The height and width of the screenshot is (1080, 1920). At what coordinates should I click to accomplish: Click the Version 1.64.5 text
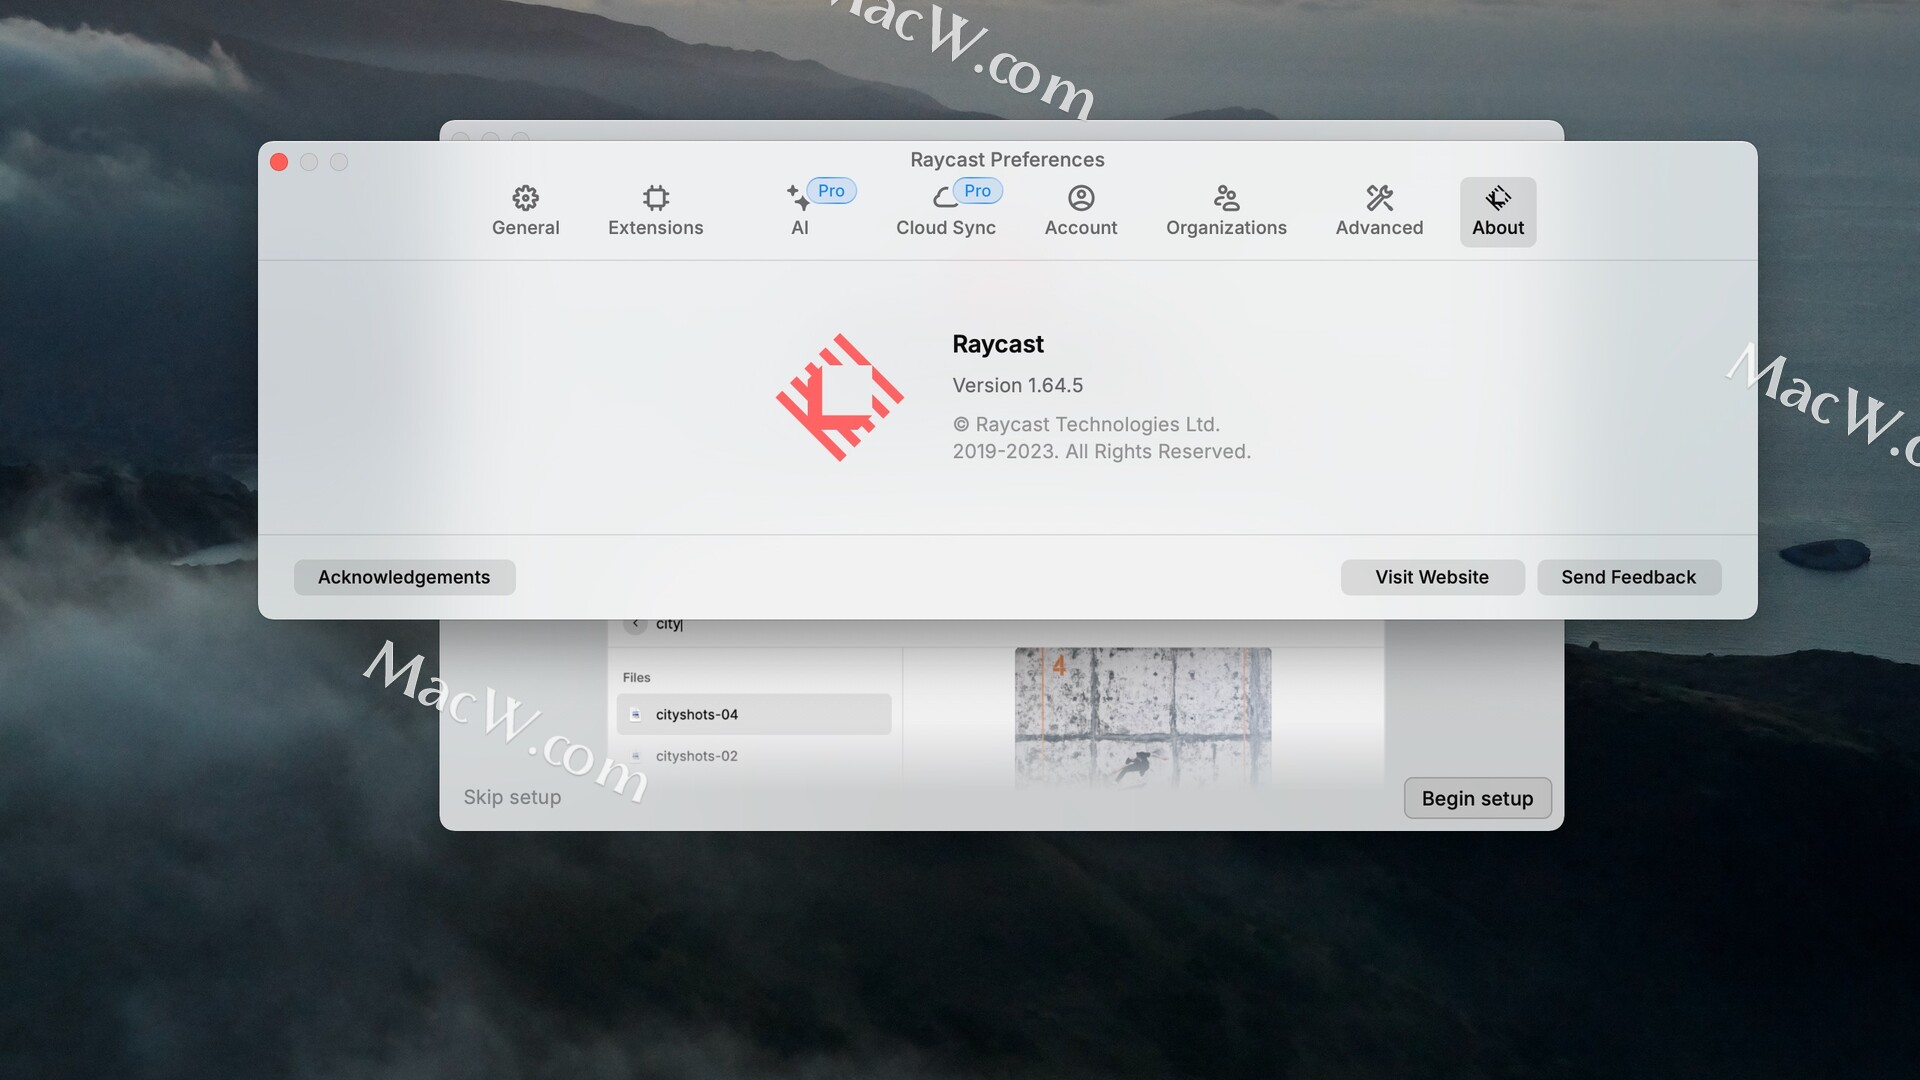[x=1017, y=385]
